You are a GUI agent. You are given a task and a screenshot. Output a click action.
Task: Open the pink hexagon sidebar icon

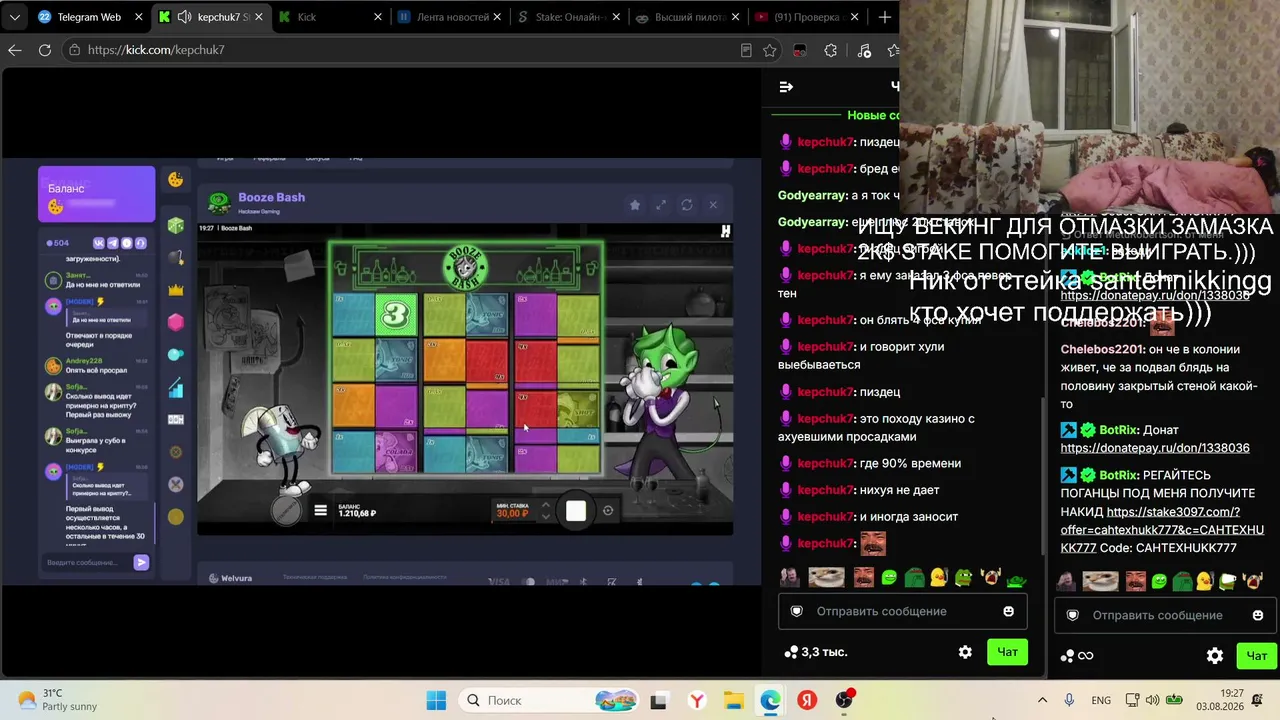pyautogui.click(x=176, y=322)
